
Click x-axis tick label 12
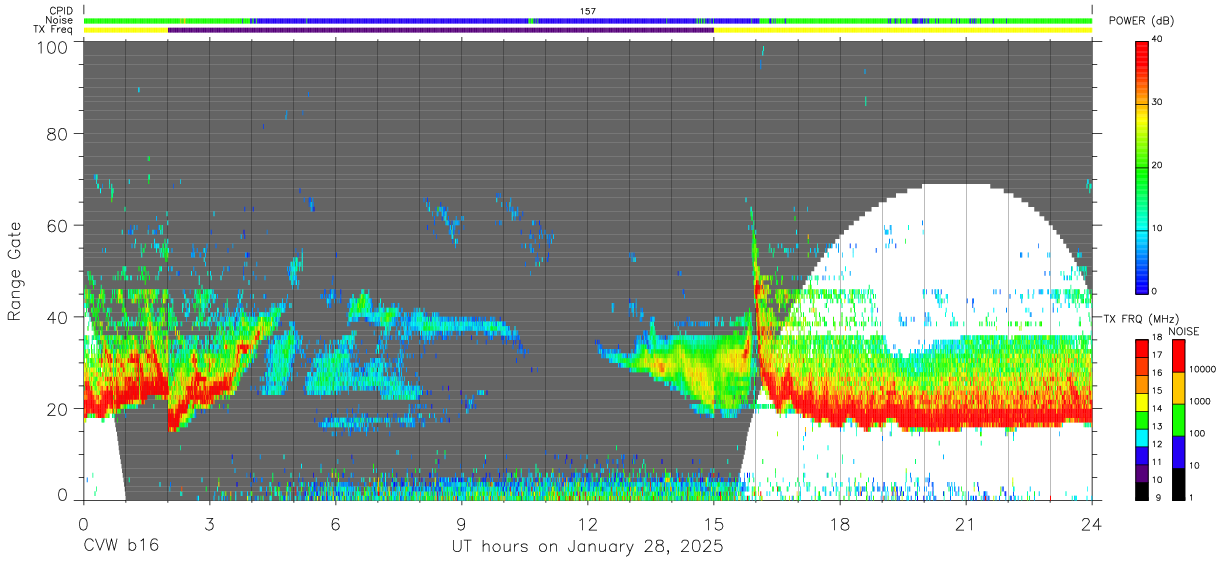coord(588,523)
